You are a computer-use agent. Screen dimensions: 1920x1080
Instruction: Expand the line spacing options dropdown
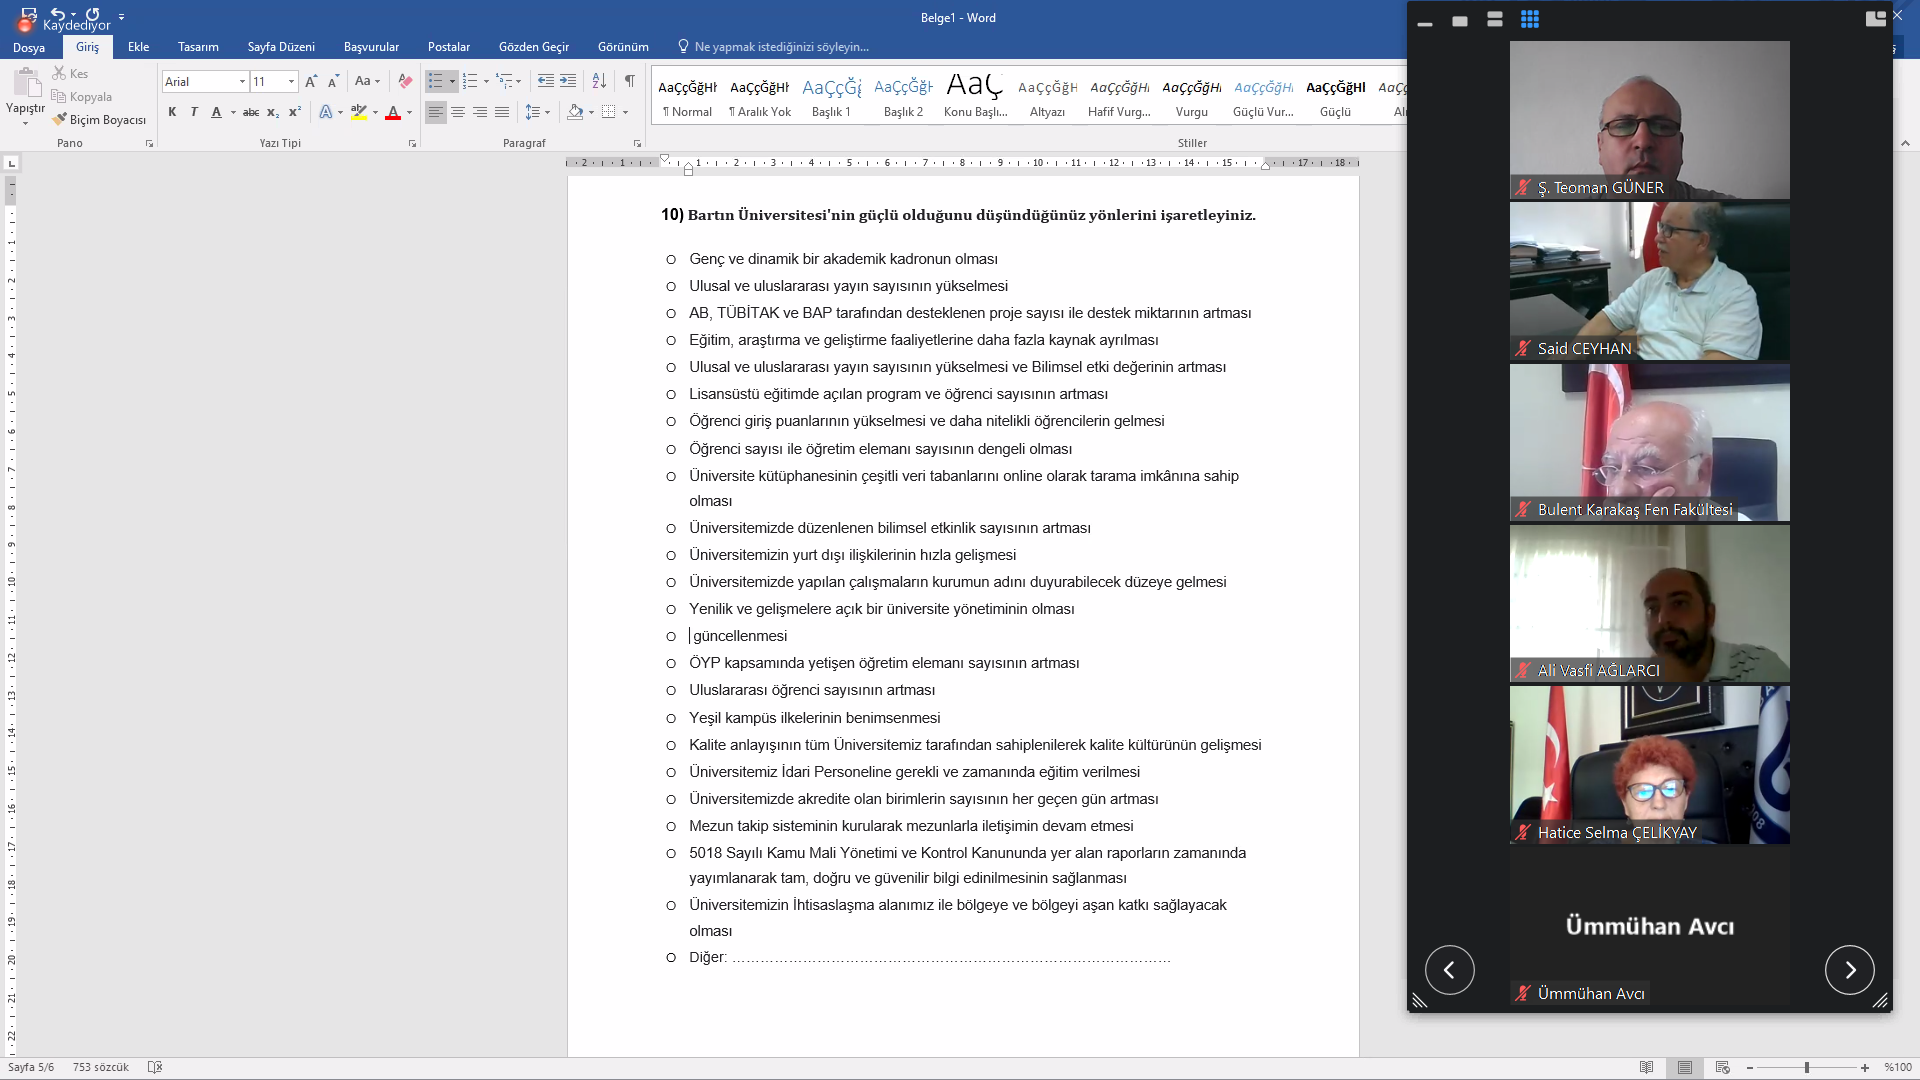click(x=547, y=112)
